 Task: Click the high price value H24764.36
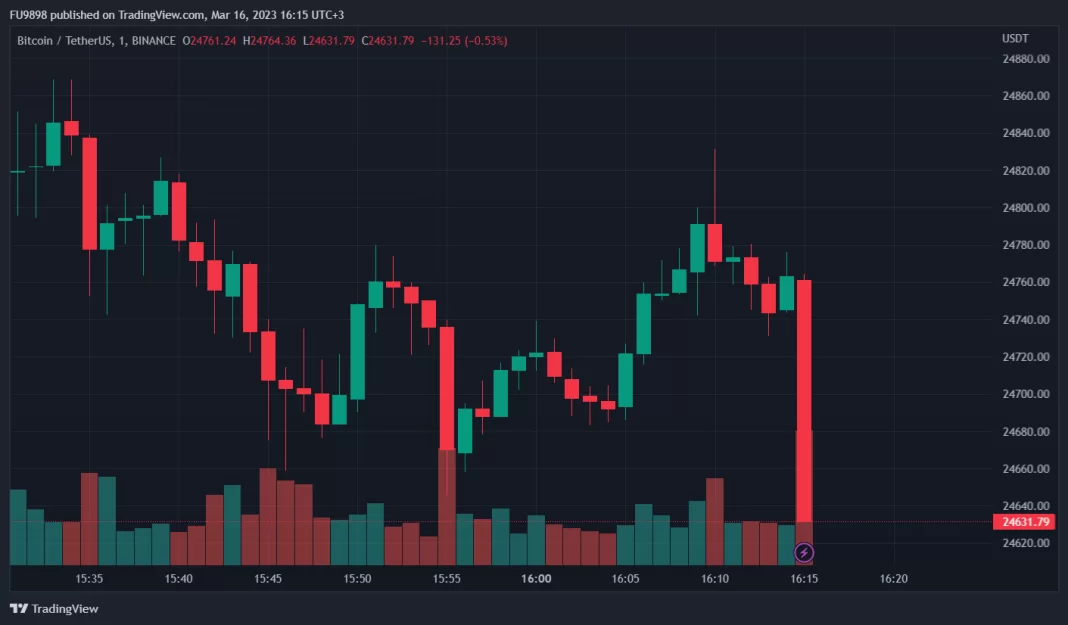click(270, 41)
